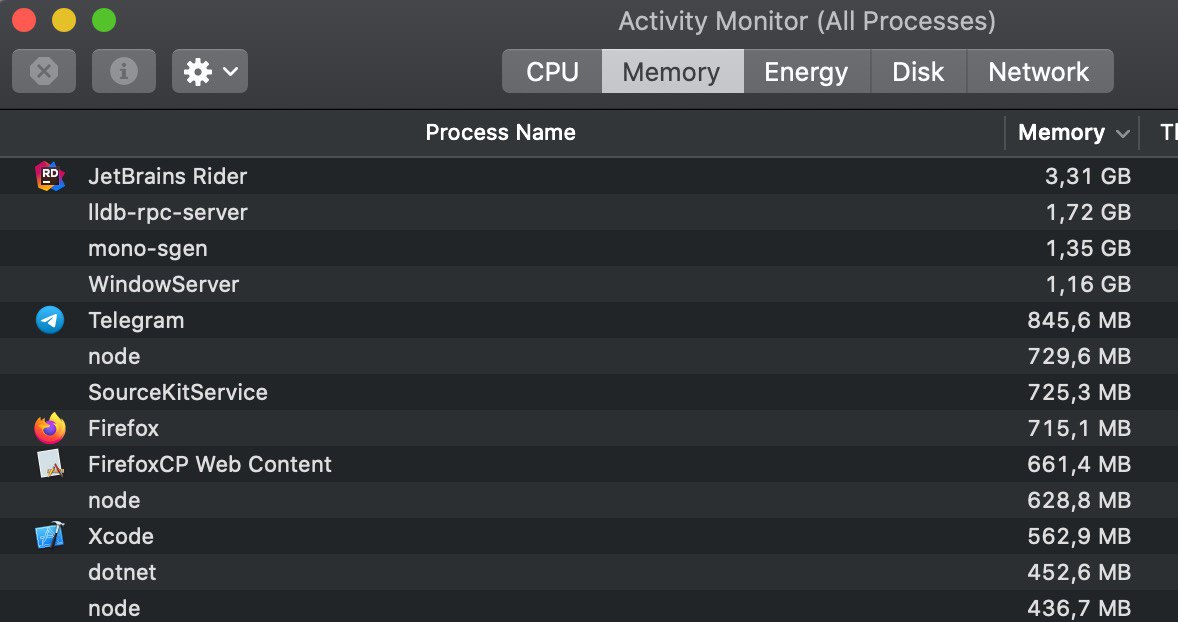Click the Memory column header
This screenshot has width=1178, height=622.
(1072, 133)
